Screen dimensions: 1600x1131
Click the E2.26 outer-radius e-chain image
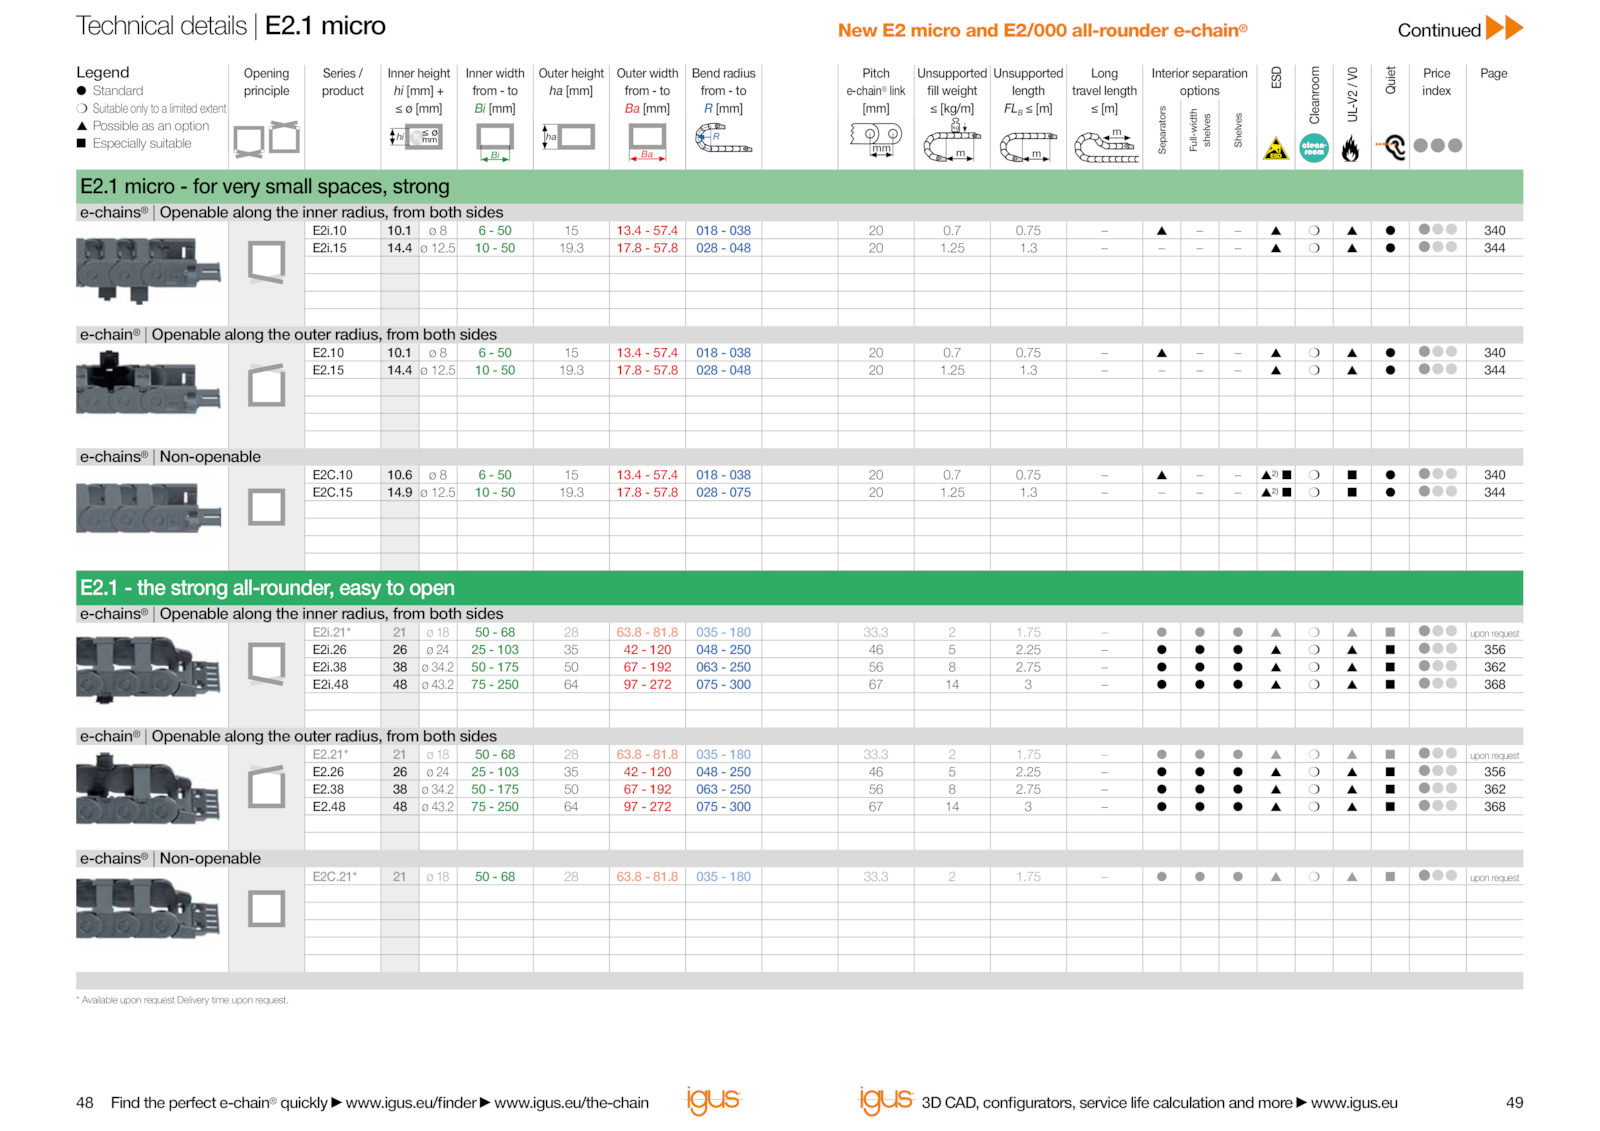(148, 790)
